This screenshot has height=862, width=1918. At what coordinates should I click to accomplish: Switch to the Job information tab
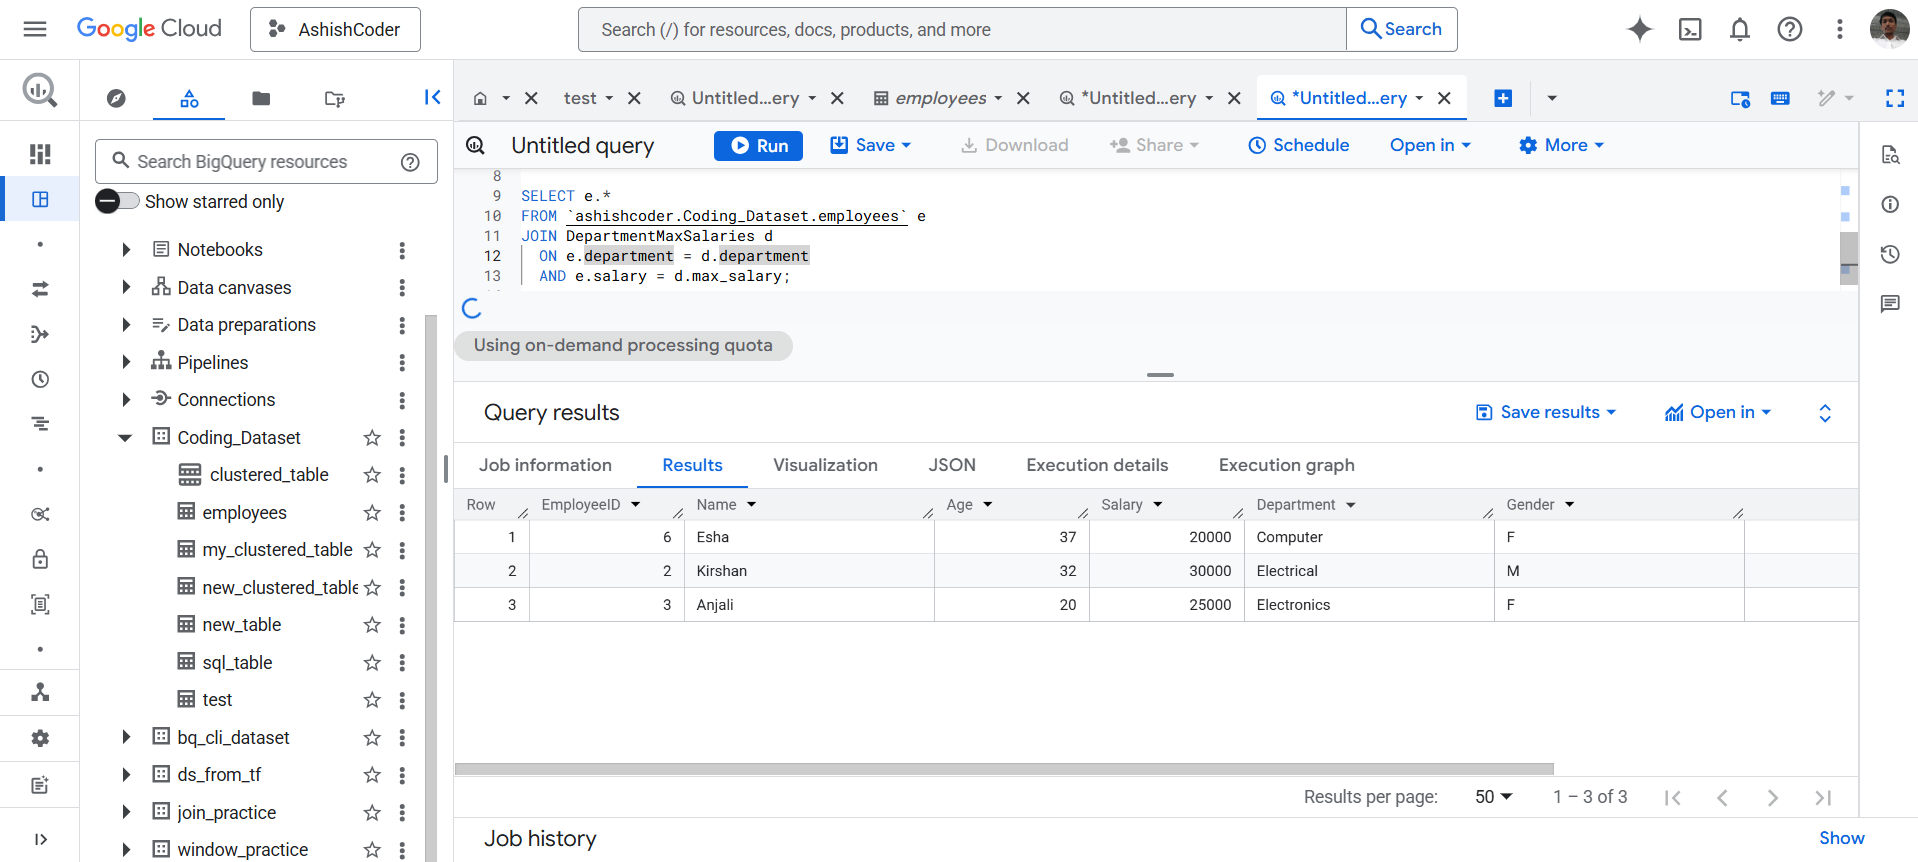(545, 465)
